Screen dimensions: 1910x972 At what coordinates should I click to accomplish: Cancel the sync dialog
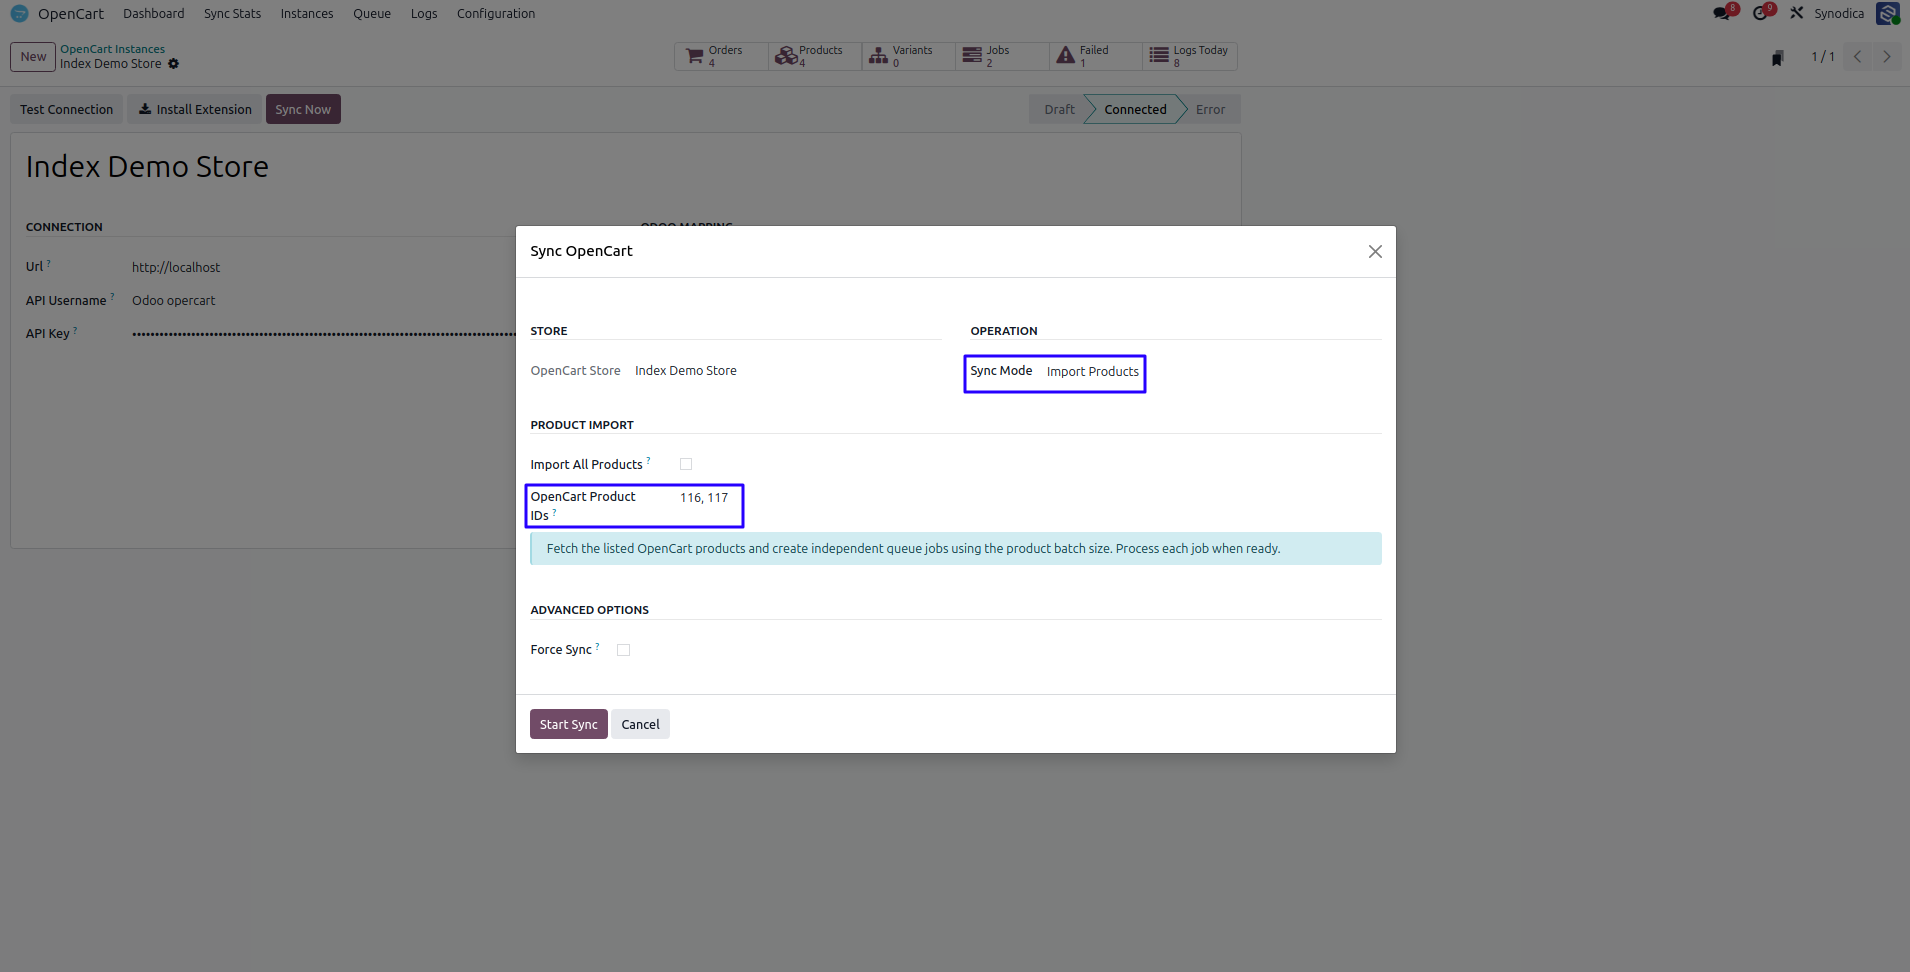tap(641, 725)
